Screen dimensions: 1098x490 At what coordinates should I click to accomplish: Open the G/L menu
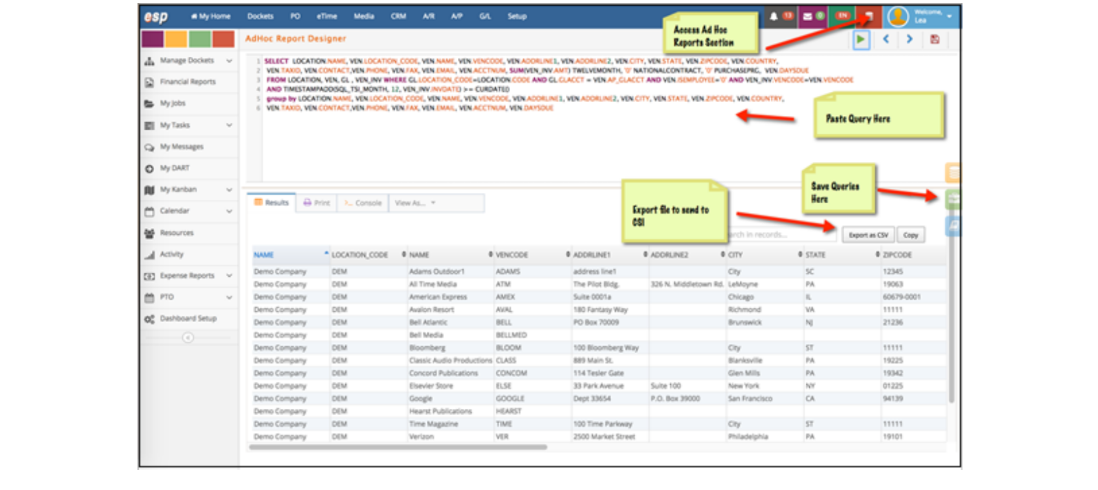(485, 16)
